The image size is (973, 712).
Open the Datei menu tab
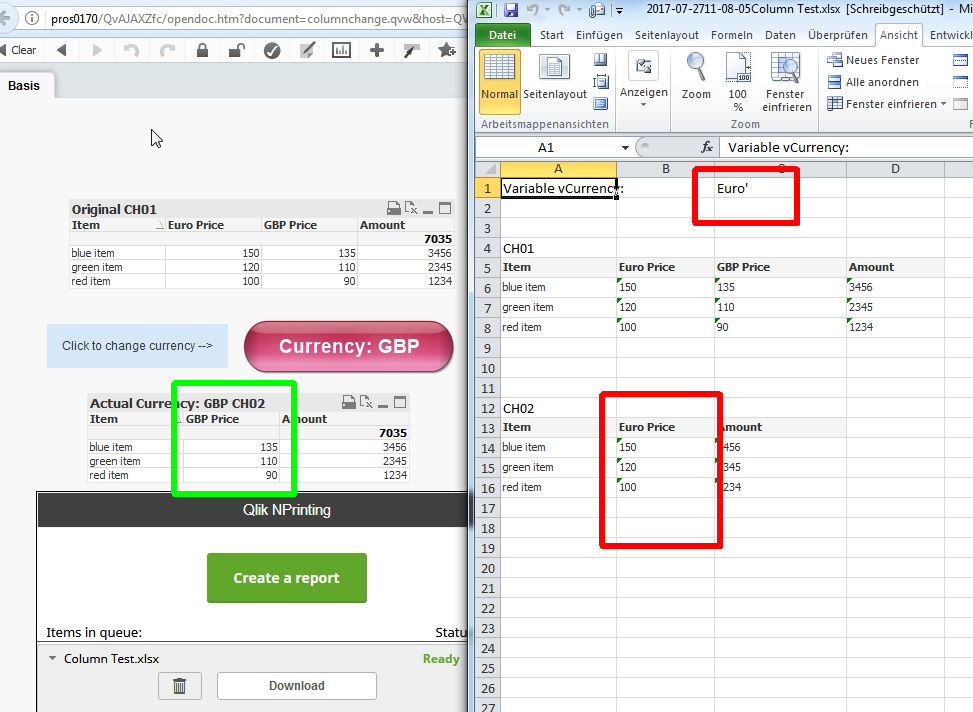tap(503, 35)
